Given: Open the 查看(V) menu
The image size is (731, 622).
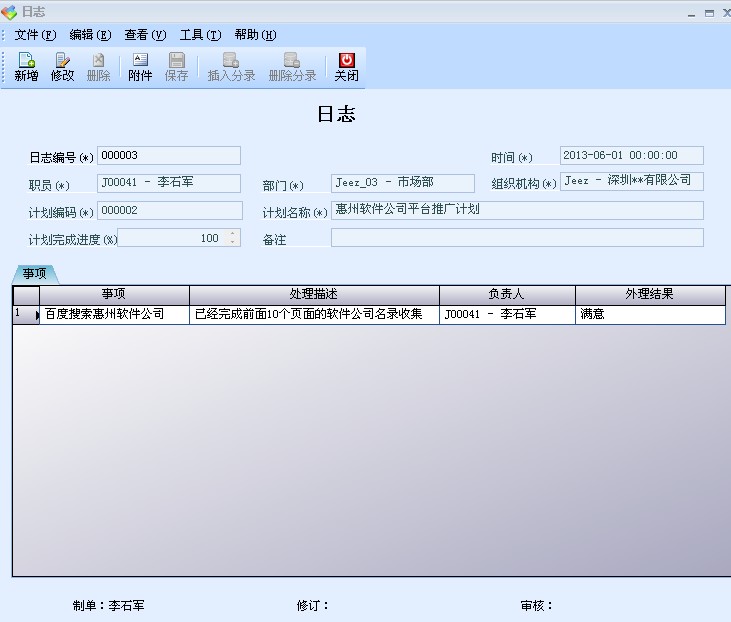Looking at the screenshot, I should point(145,35).
